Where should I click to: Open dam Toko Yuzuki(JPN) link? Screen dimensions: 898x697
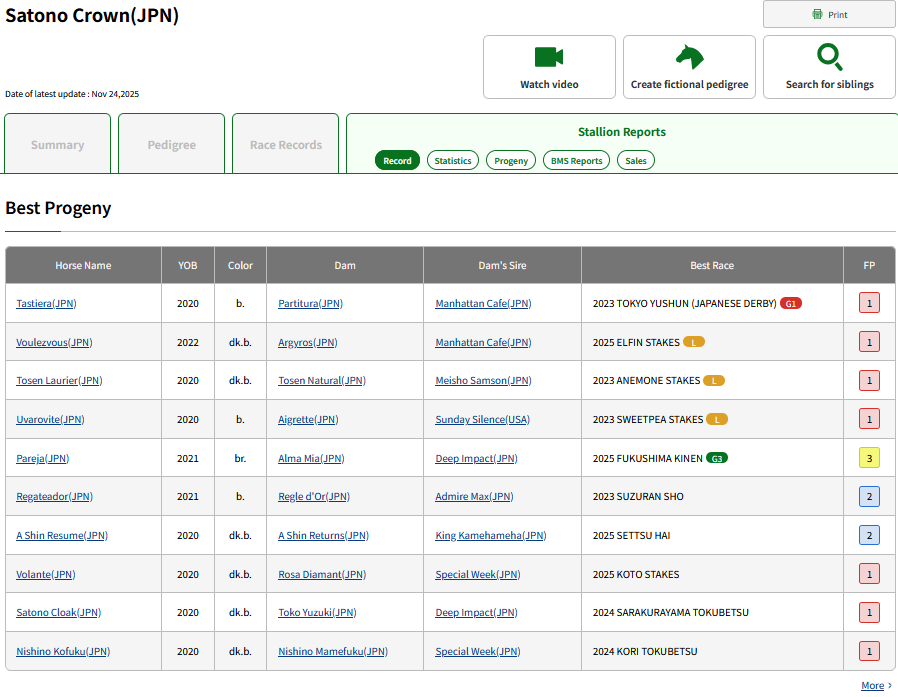(x=317, y=613)
